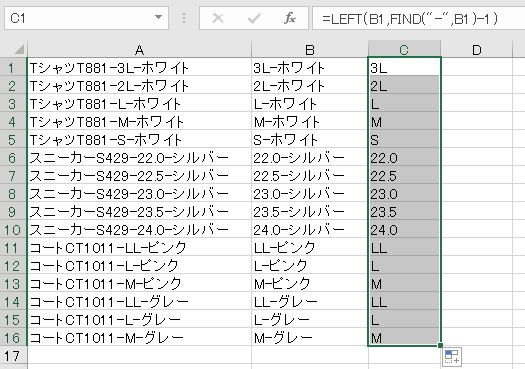Click cell C10 containing '24.0'
Image resolution: width=525 pixels, height=369 pixels.
pos(404,230)
